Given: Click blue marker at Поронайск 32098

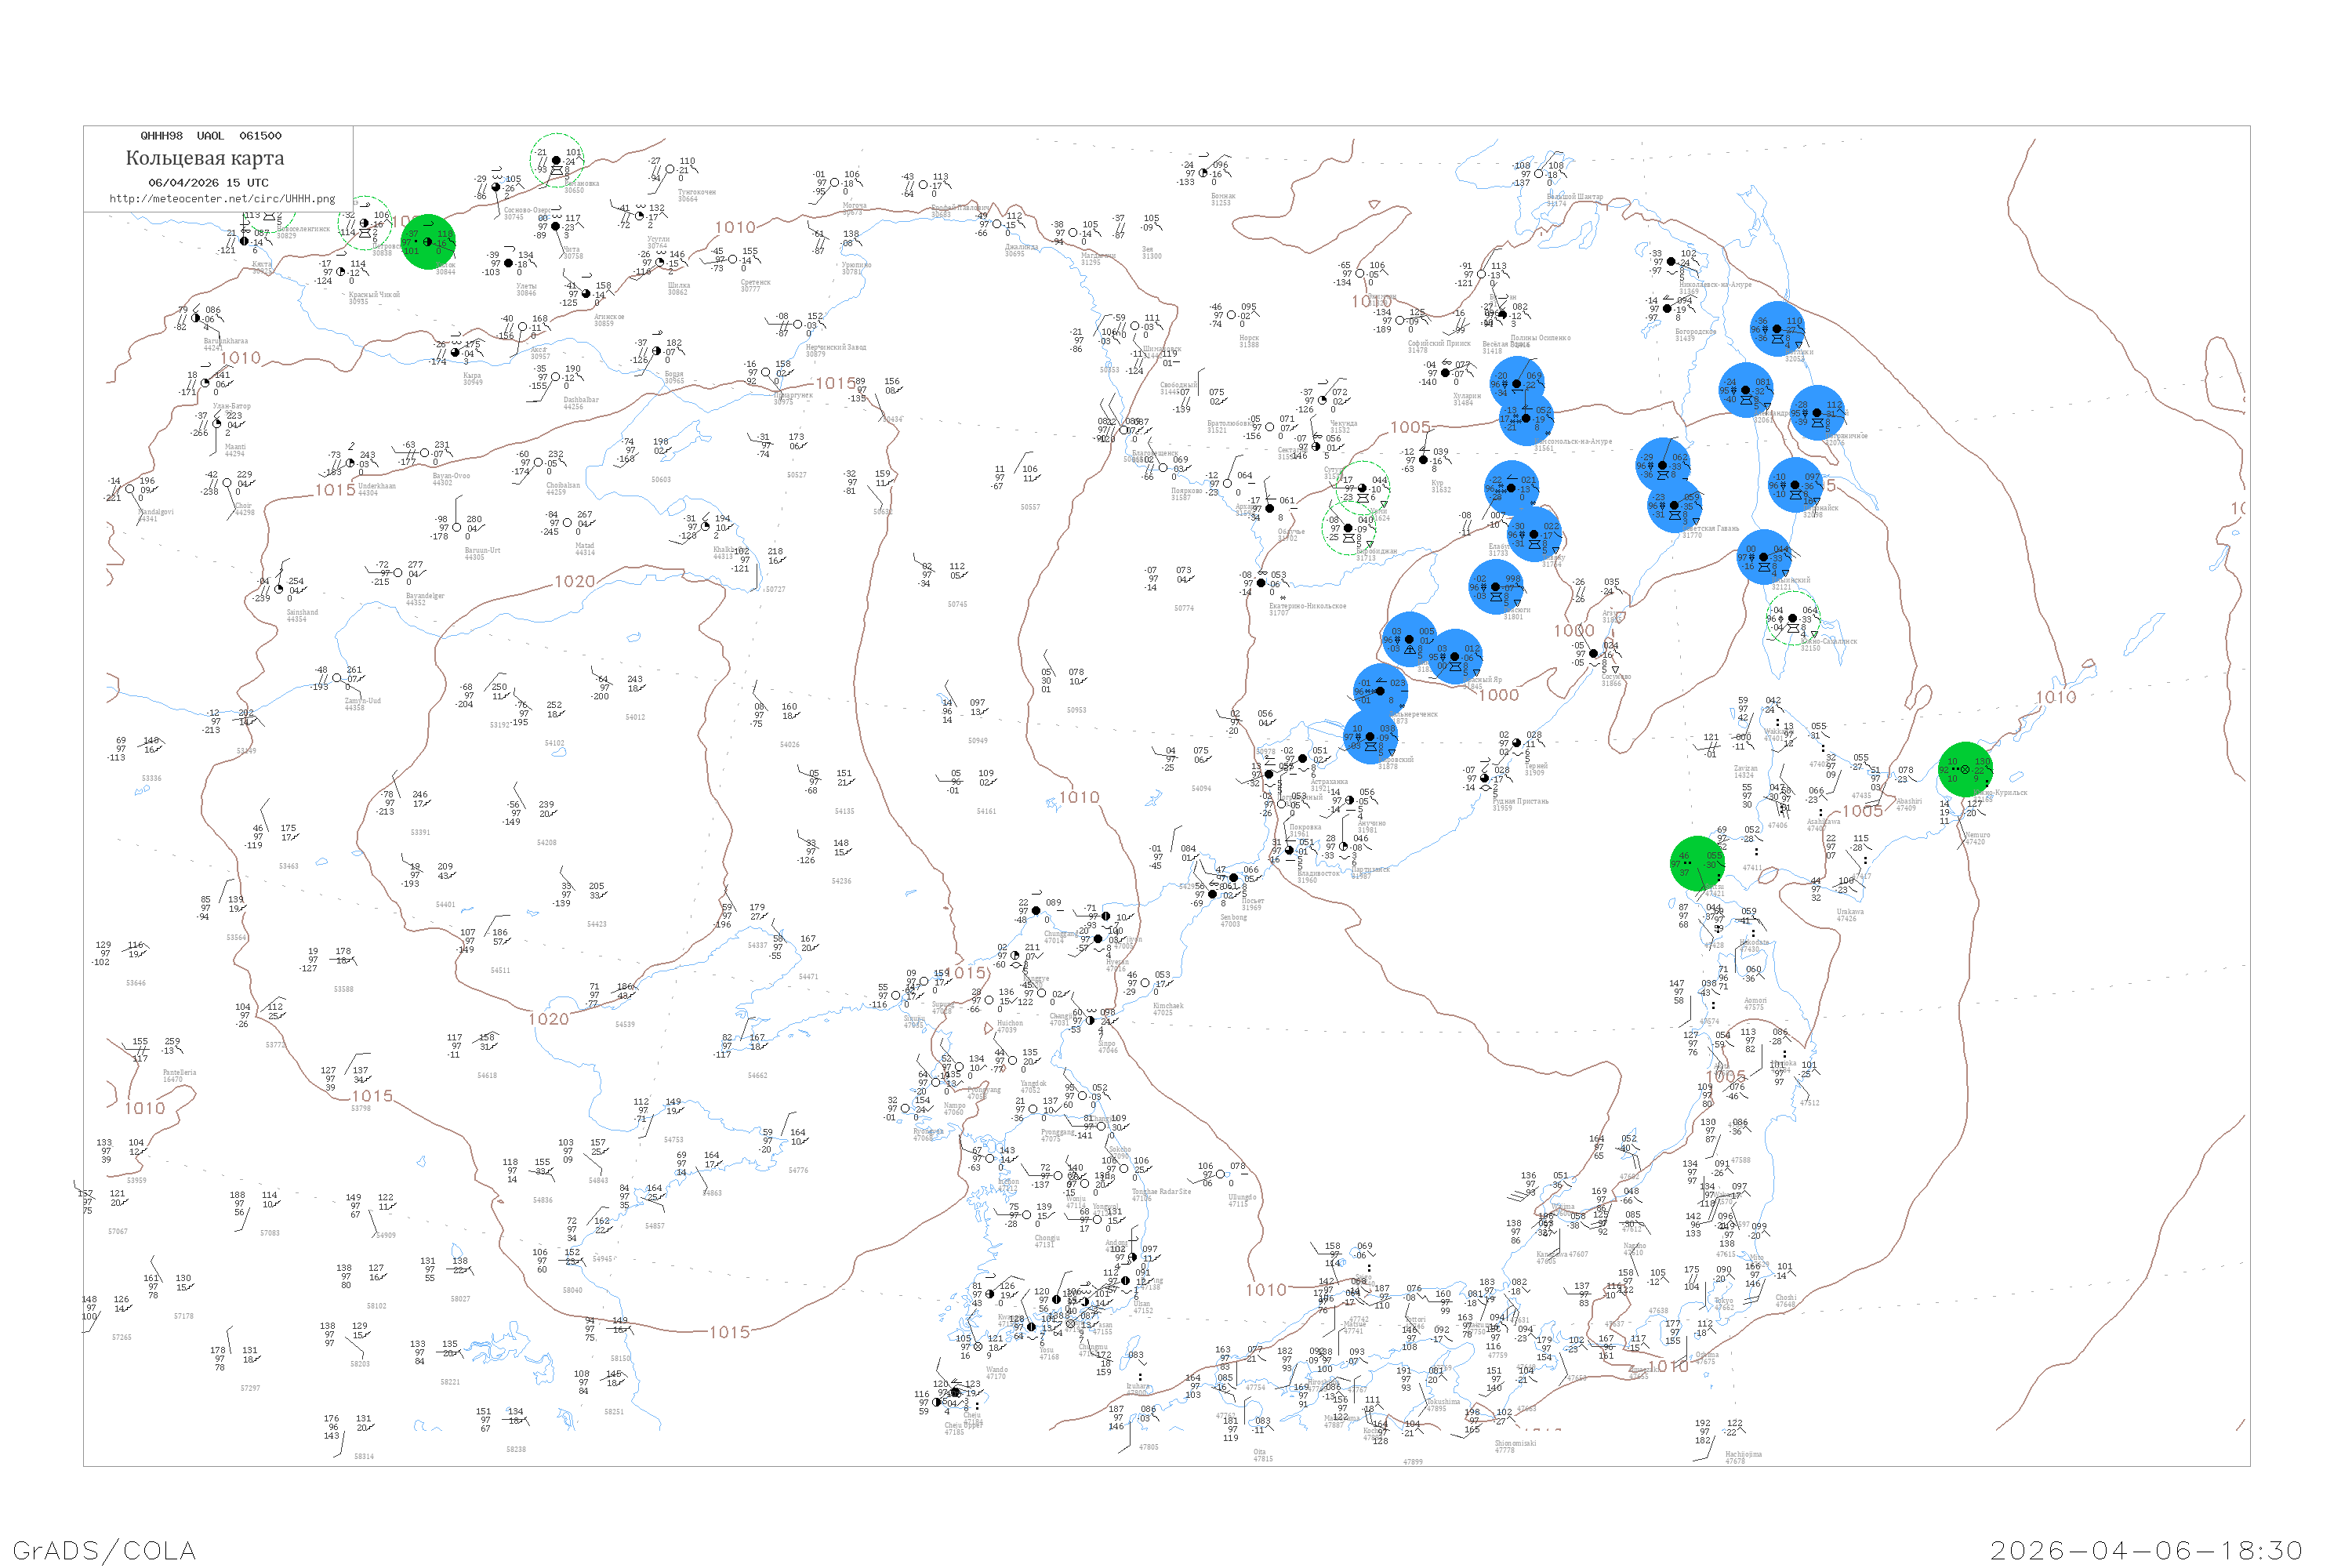Looking at the screenshot, I should [1796, 486].
